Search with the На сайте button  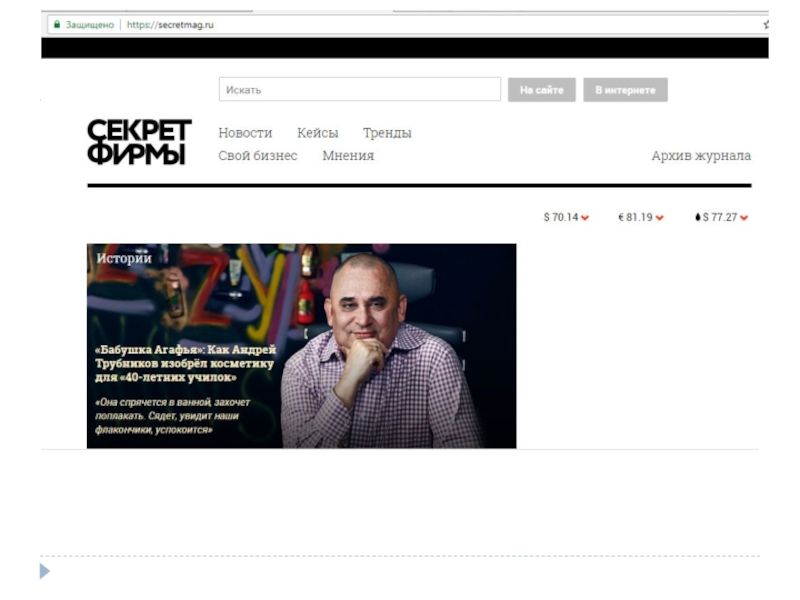pos(541,90)
